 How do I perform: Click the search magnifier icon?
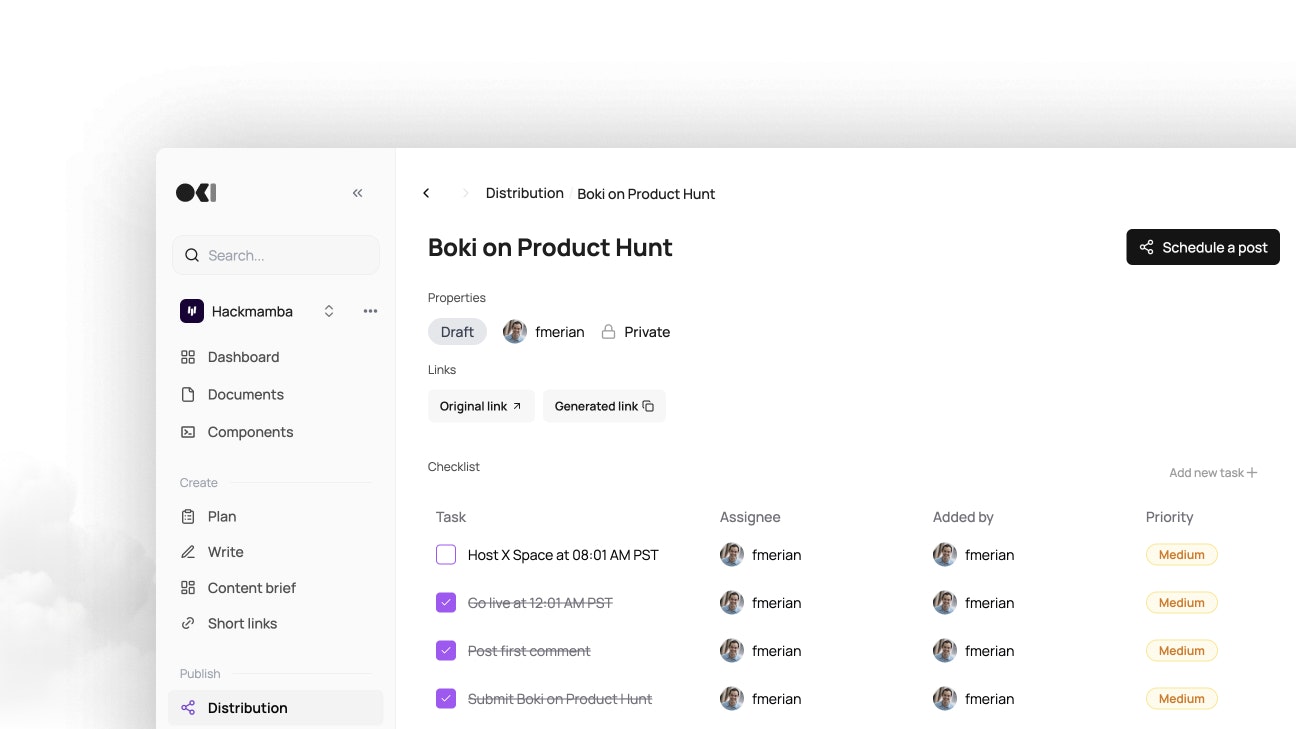coord(192,255)
